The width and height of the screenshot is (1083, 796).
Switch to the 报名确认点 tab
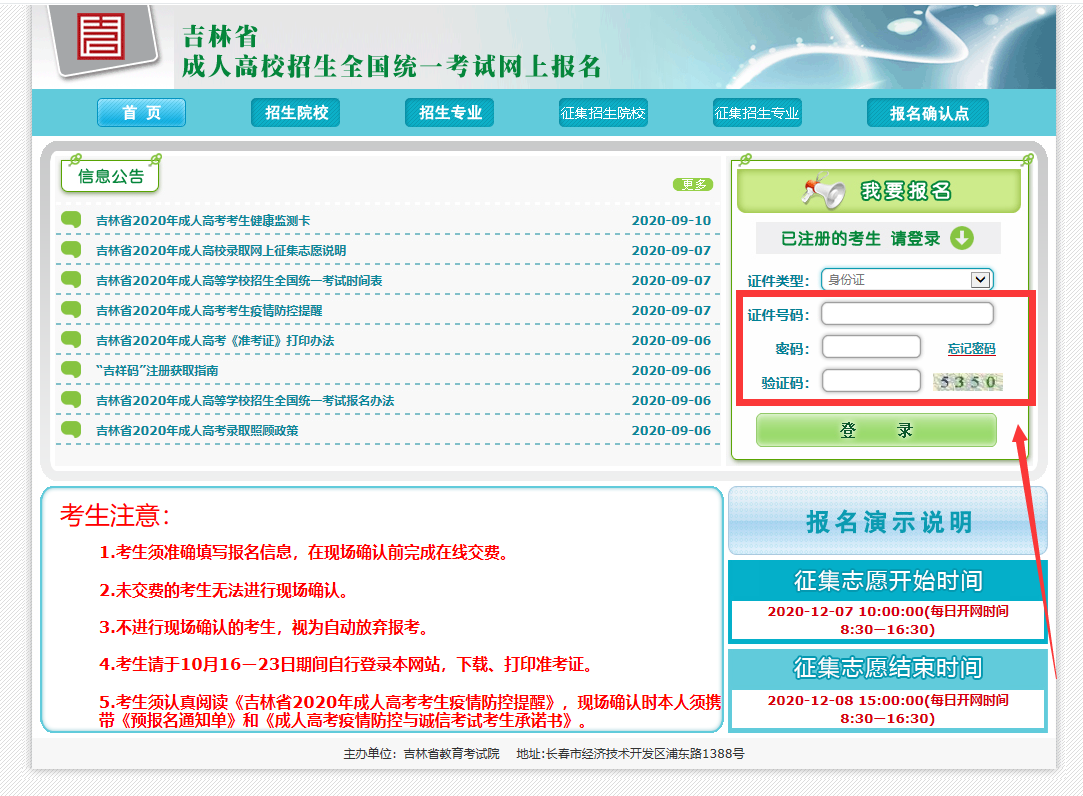928,113
